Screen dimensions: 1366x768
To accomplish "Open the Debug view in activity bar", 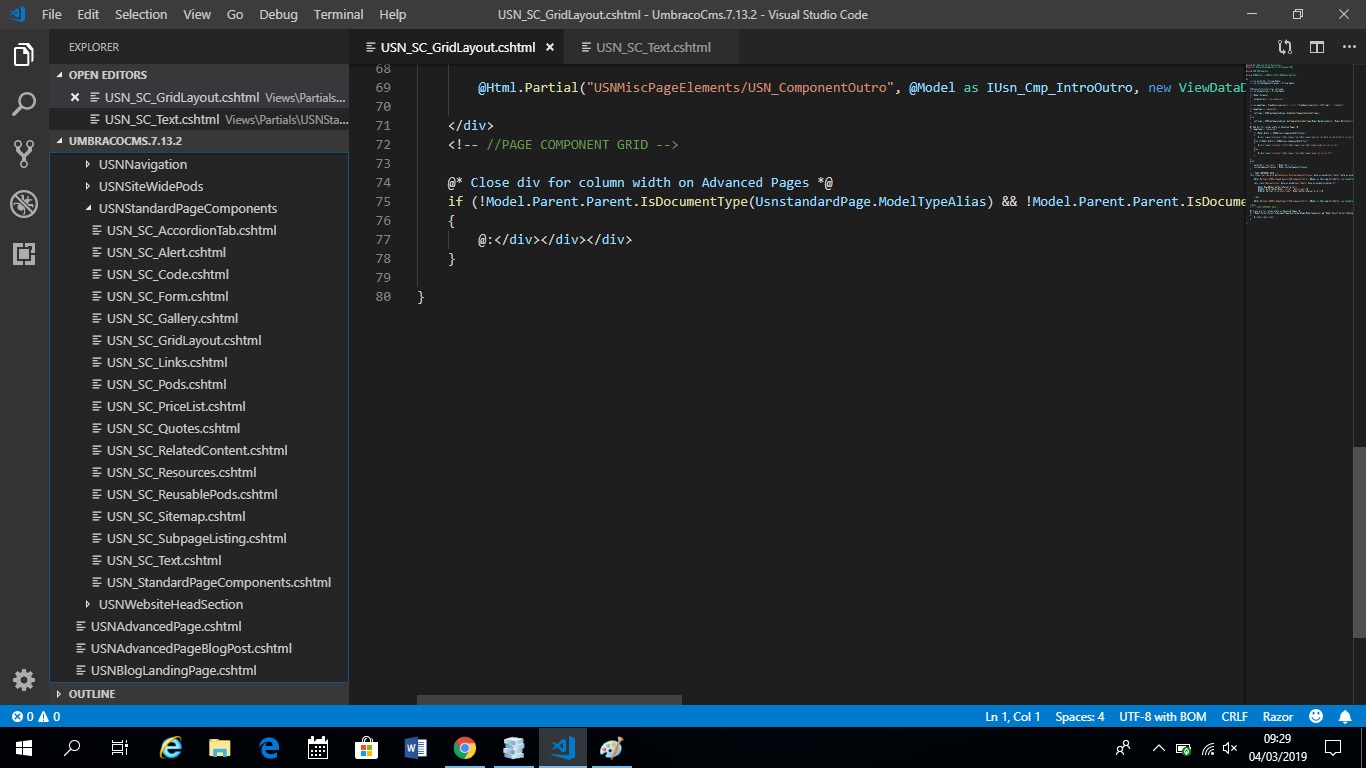I will click(x=24, y=204).
